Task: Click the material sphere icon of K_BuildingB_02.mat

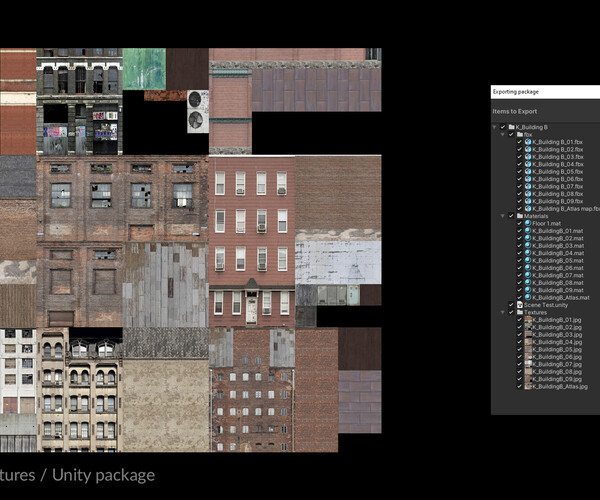Action: (528, 238)
